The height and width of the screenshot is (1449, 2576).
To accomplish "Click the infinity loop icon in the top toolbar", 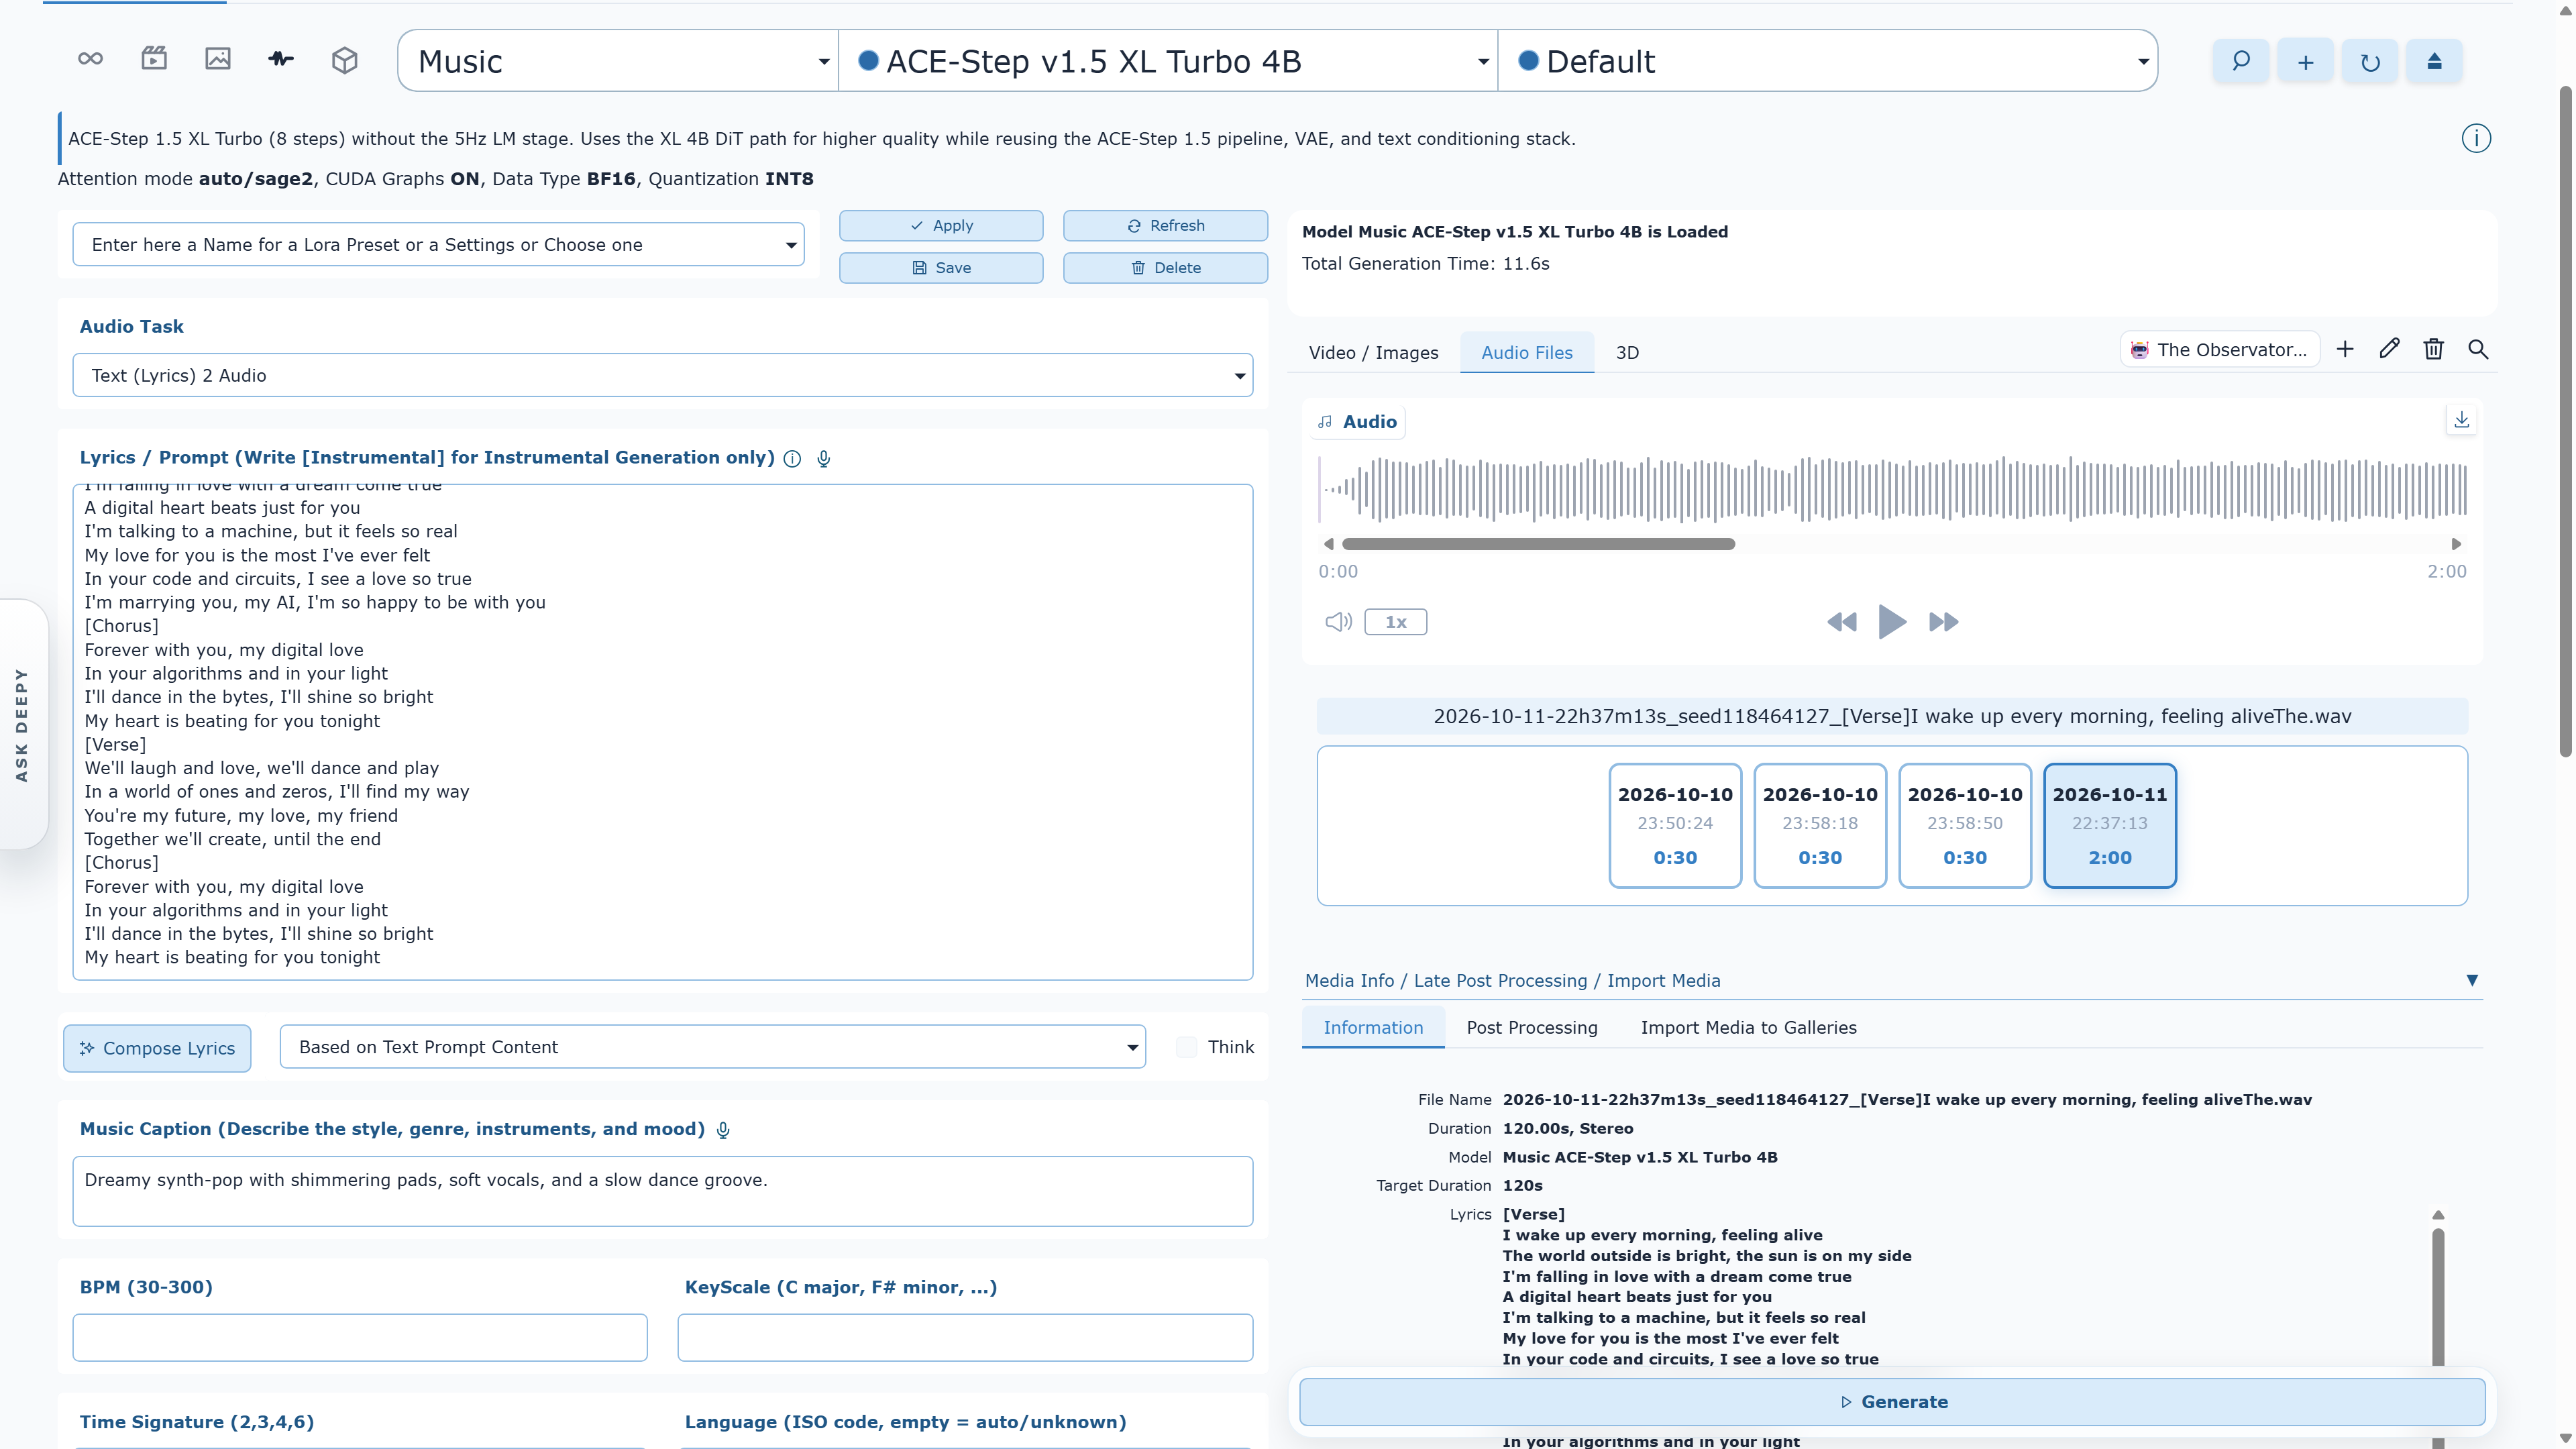I will (90, 59).
